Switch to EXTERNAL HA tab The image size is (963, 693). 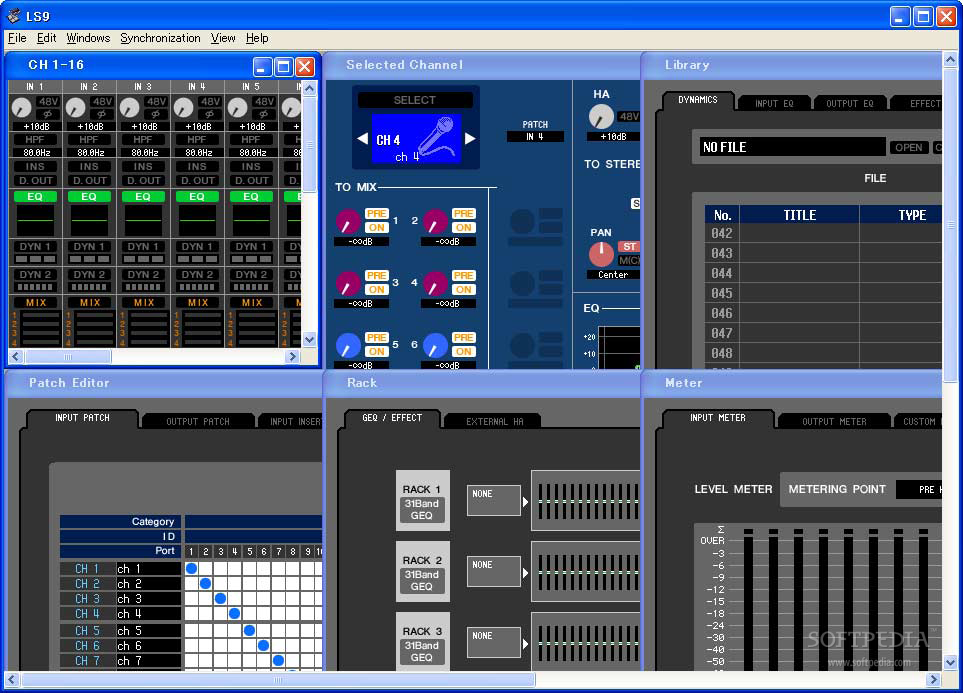[494, 421]
